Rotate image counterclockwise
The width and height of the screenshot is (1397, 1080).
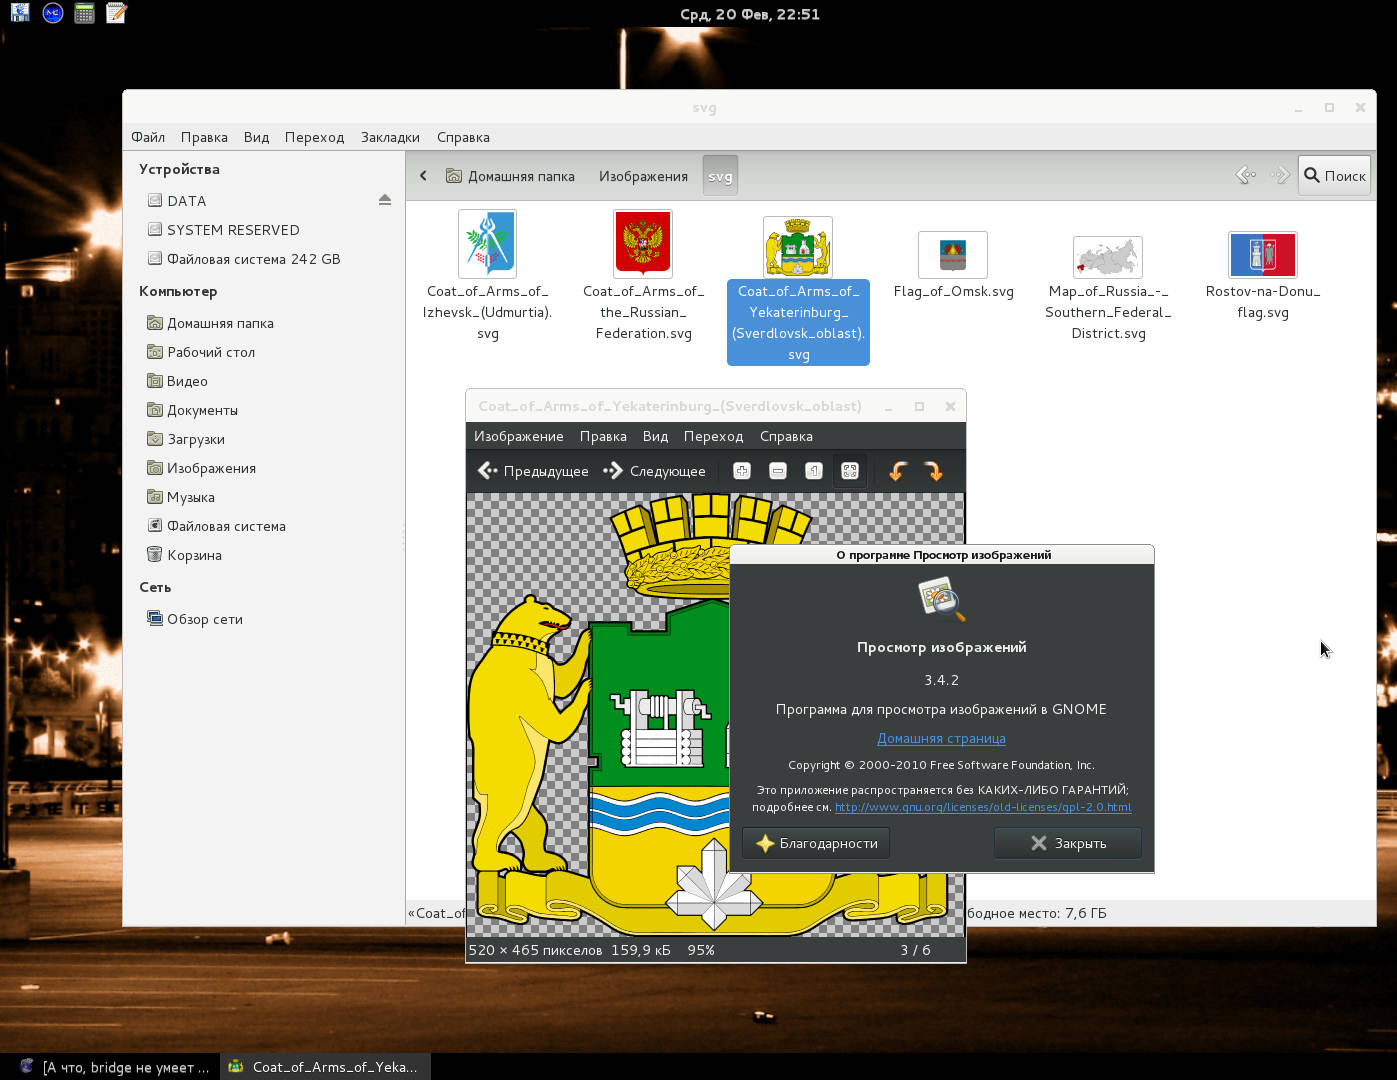[x=898, y=471]
